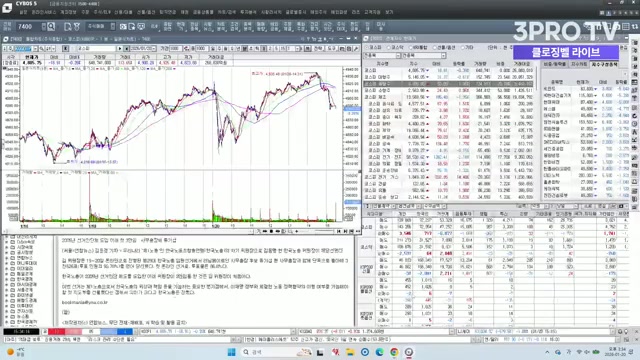Open the 퇴직연금 menu
This screenshot has height=360, width=640.
(x=167, y=13)
